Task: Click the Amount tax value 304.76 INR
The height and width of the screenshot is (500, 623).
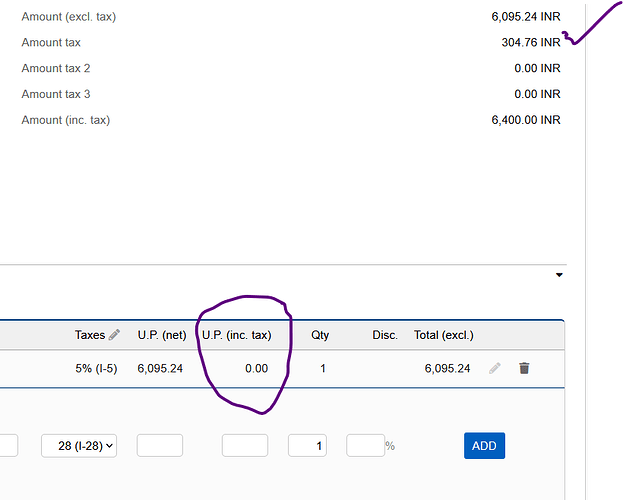Action: 530,43
